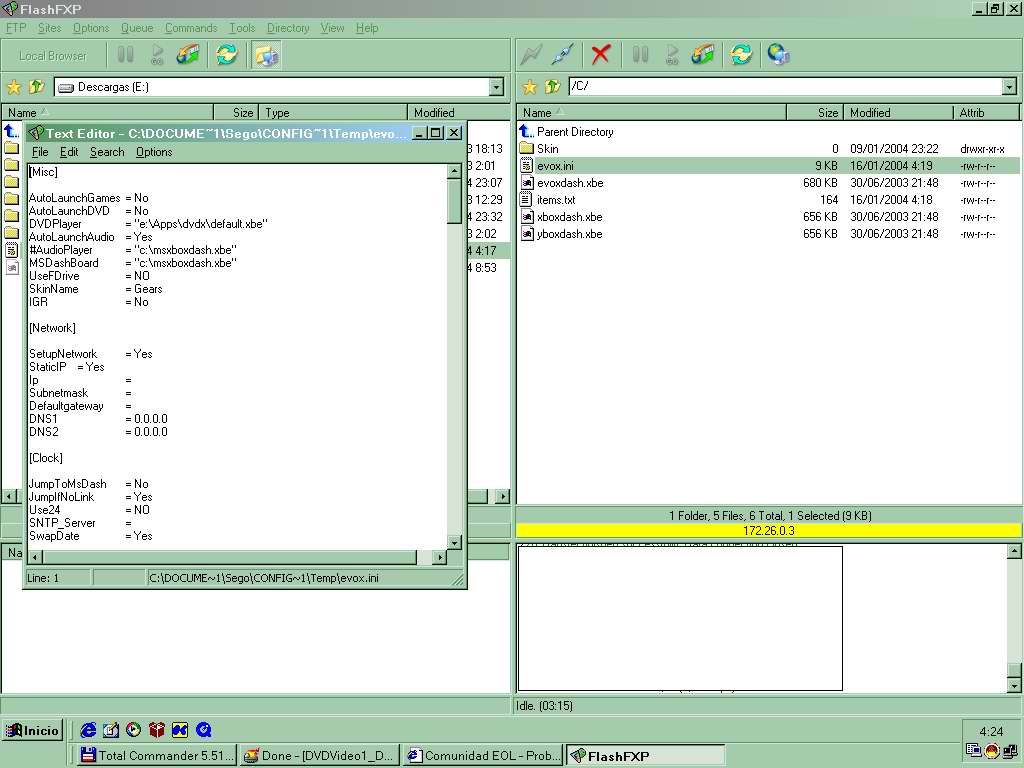
Task: Click the switch-to-FTP browser icon in left toolbar
Action: 266,55
